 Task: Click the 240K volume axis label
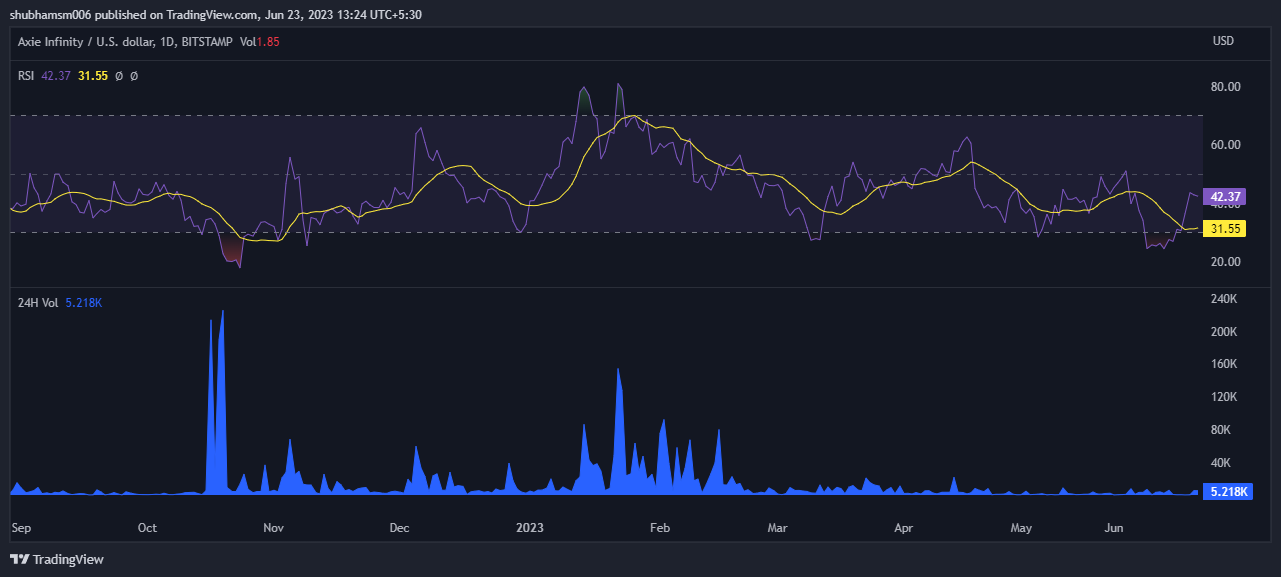click(1224, 299)
